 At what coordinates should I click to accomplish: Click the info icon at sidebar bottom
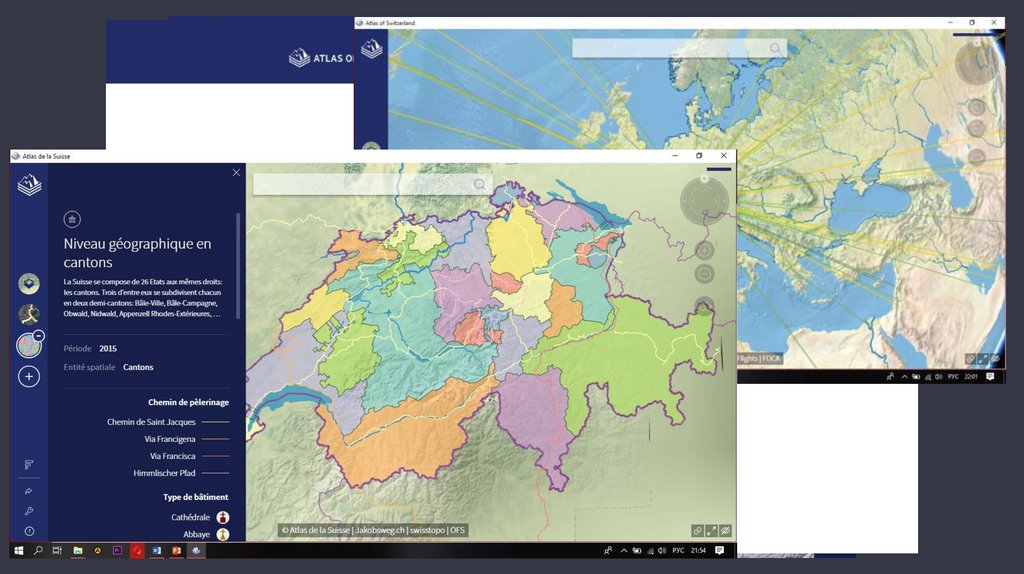point(29,531)
